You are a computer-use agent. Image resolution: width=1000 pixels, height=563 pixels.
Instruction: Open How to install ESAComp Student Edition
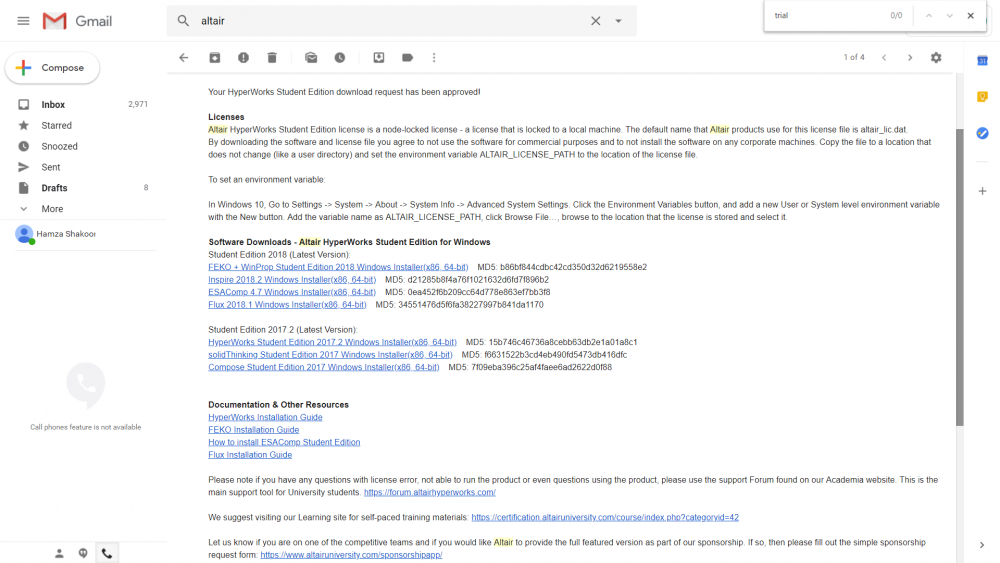284,442
